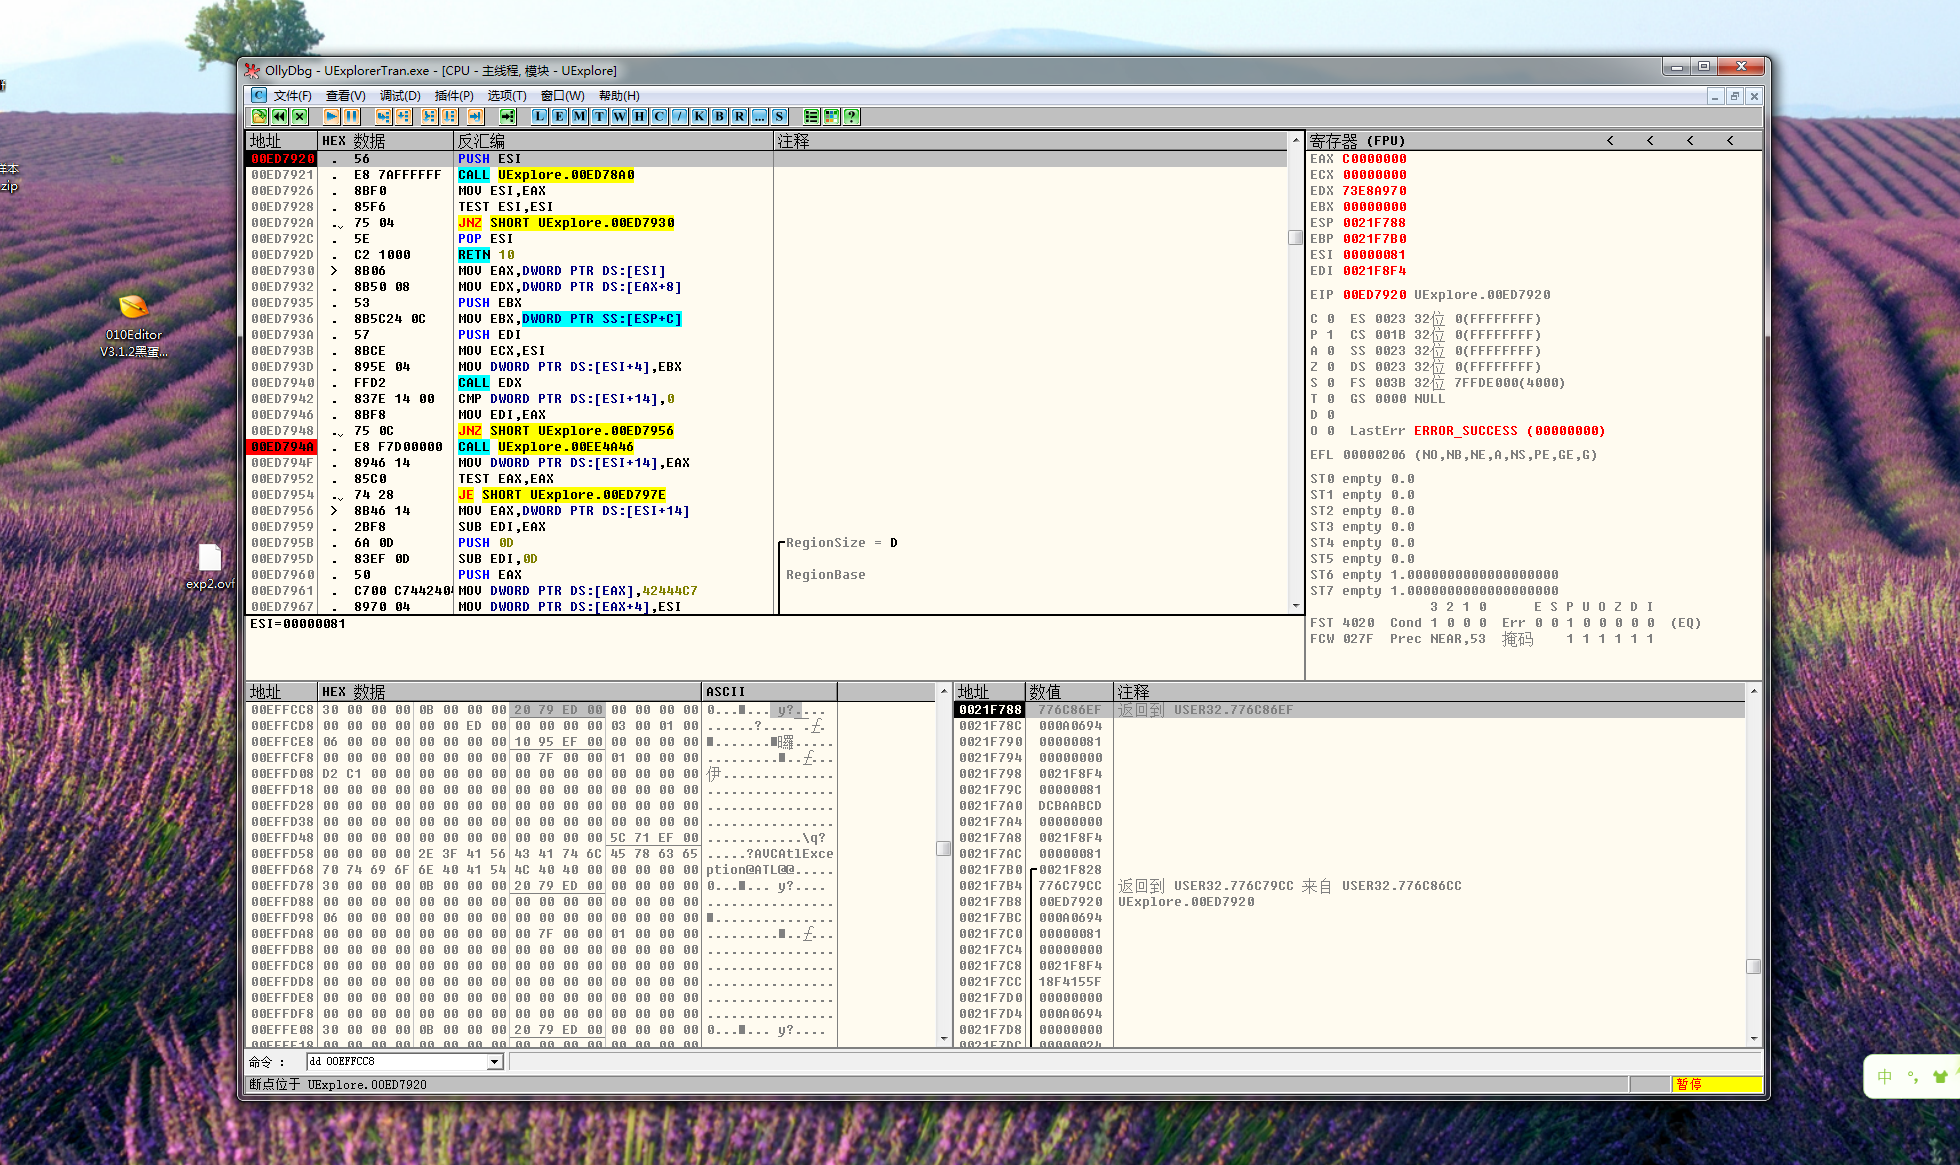Screen dimensions: 1960x1165
Task: Click the registers FPU header to switch view
Action: pyautogui.click(x=1357, y=141)
